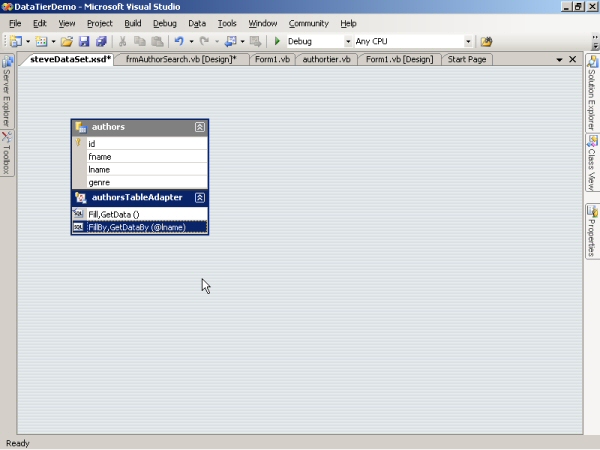600x450 pixels.
Task: Open the Build menu
Action: [133, 23]
